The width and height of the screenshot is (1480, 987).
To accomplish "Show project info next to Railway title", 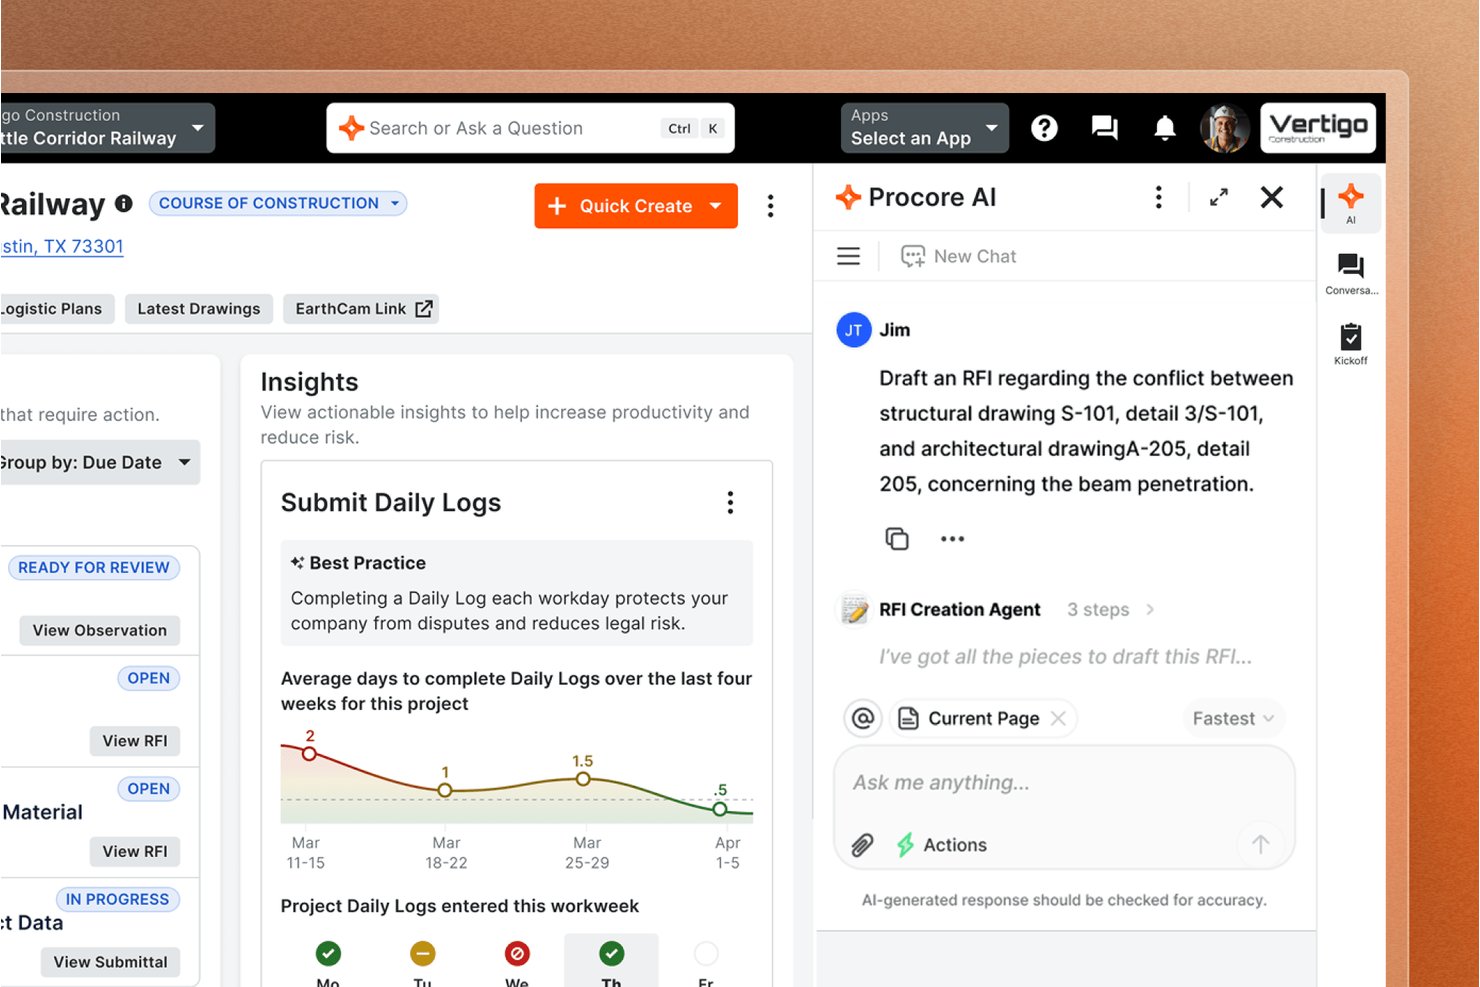I will pyautogui.click(x=124, y=203).
